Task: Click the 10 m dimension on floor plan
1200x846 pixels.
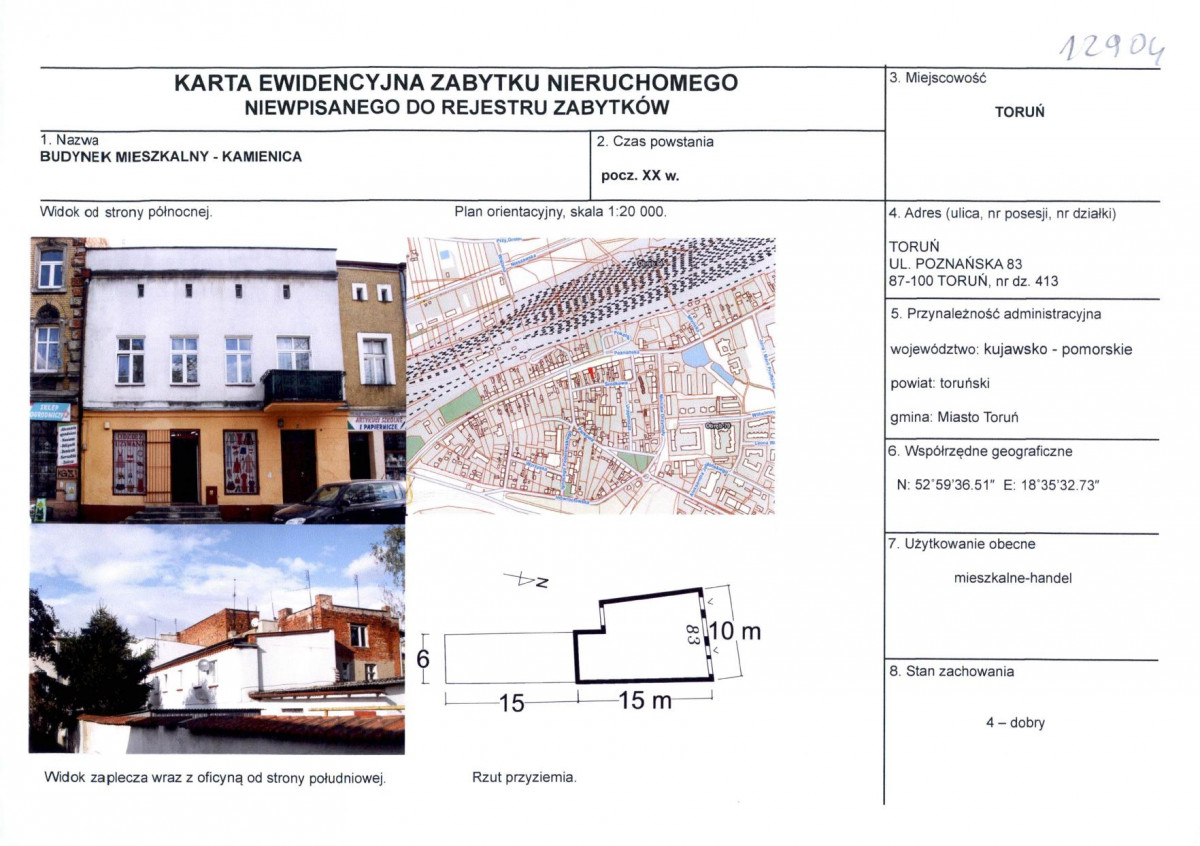Action: [x=735, y=632]
